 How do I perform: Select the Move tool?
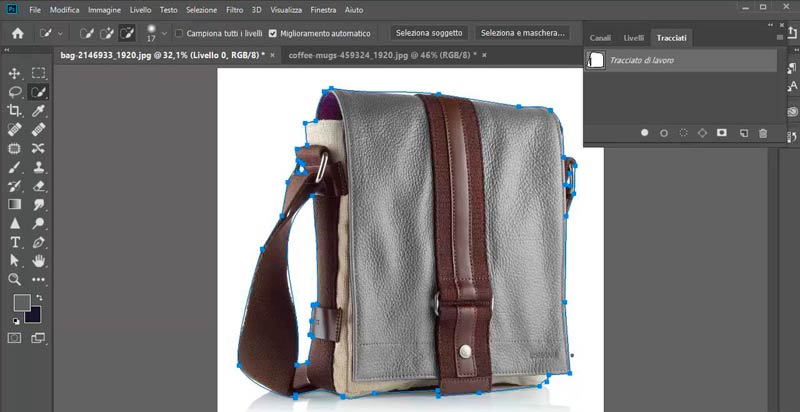click(14, 73)
